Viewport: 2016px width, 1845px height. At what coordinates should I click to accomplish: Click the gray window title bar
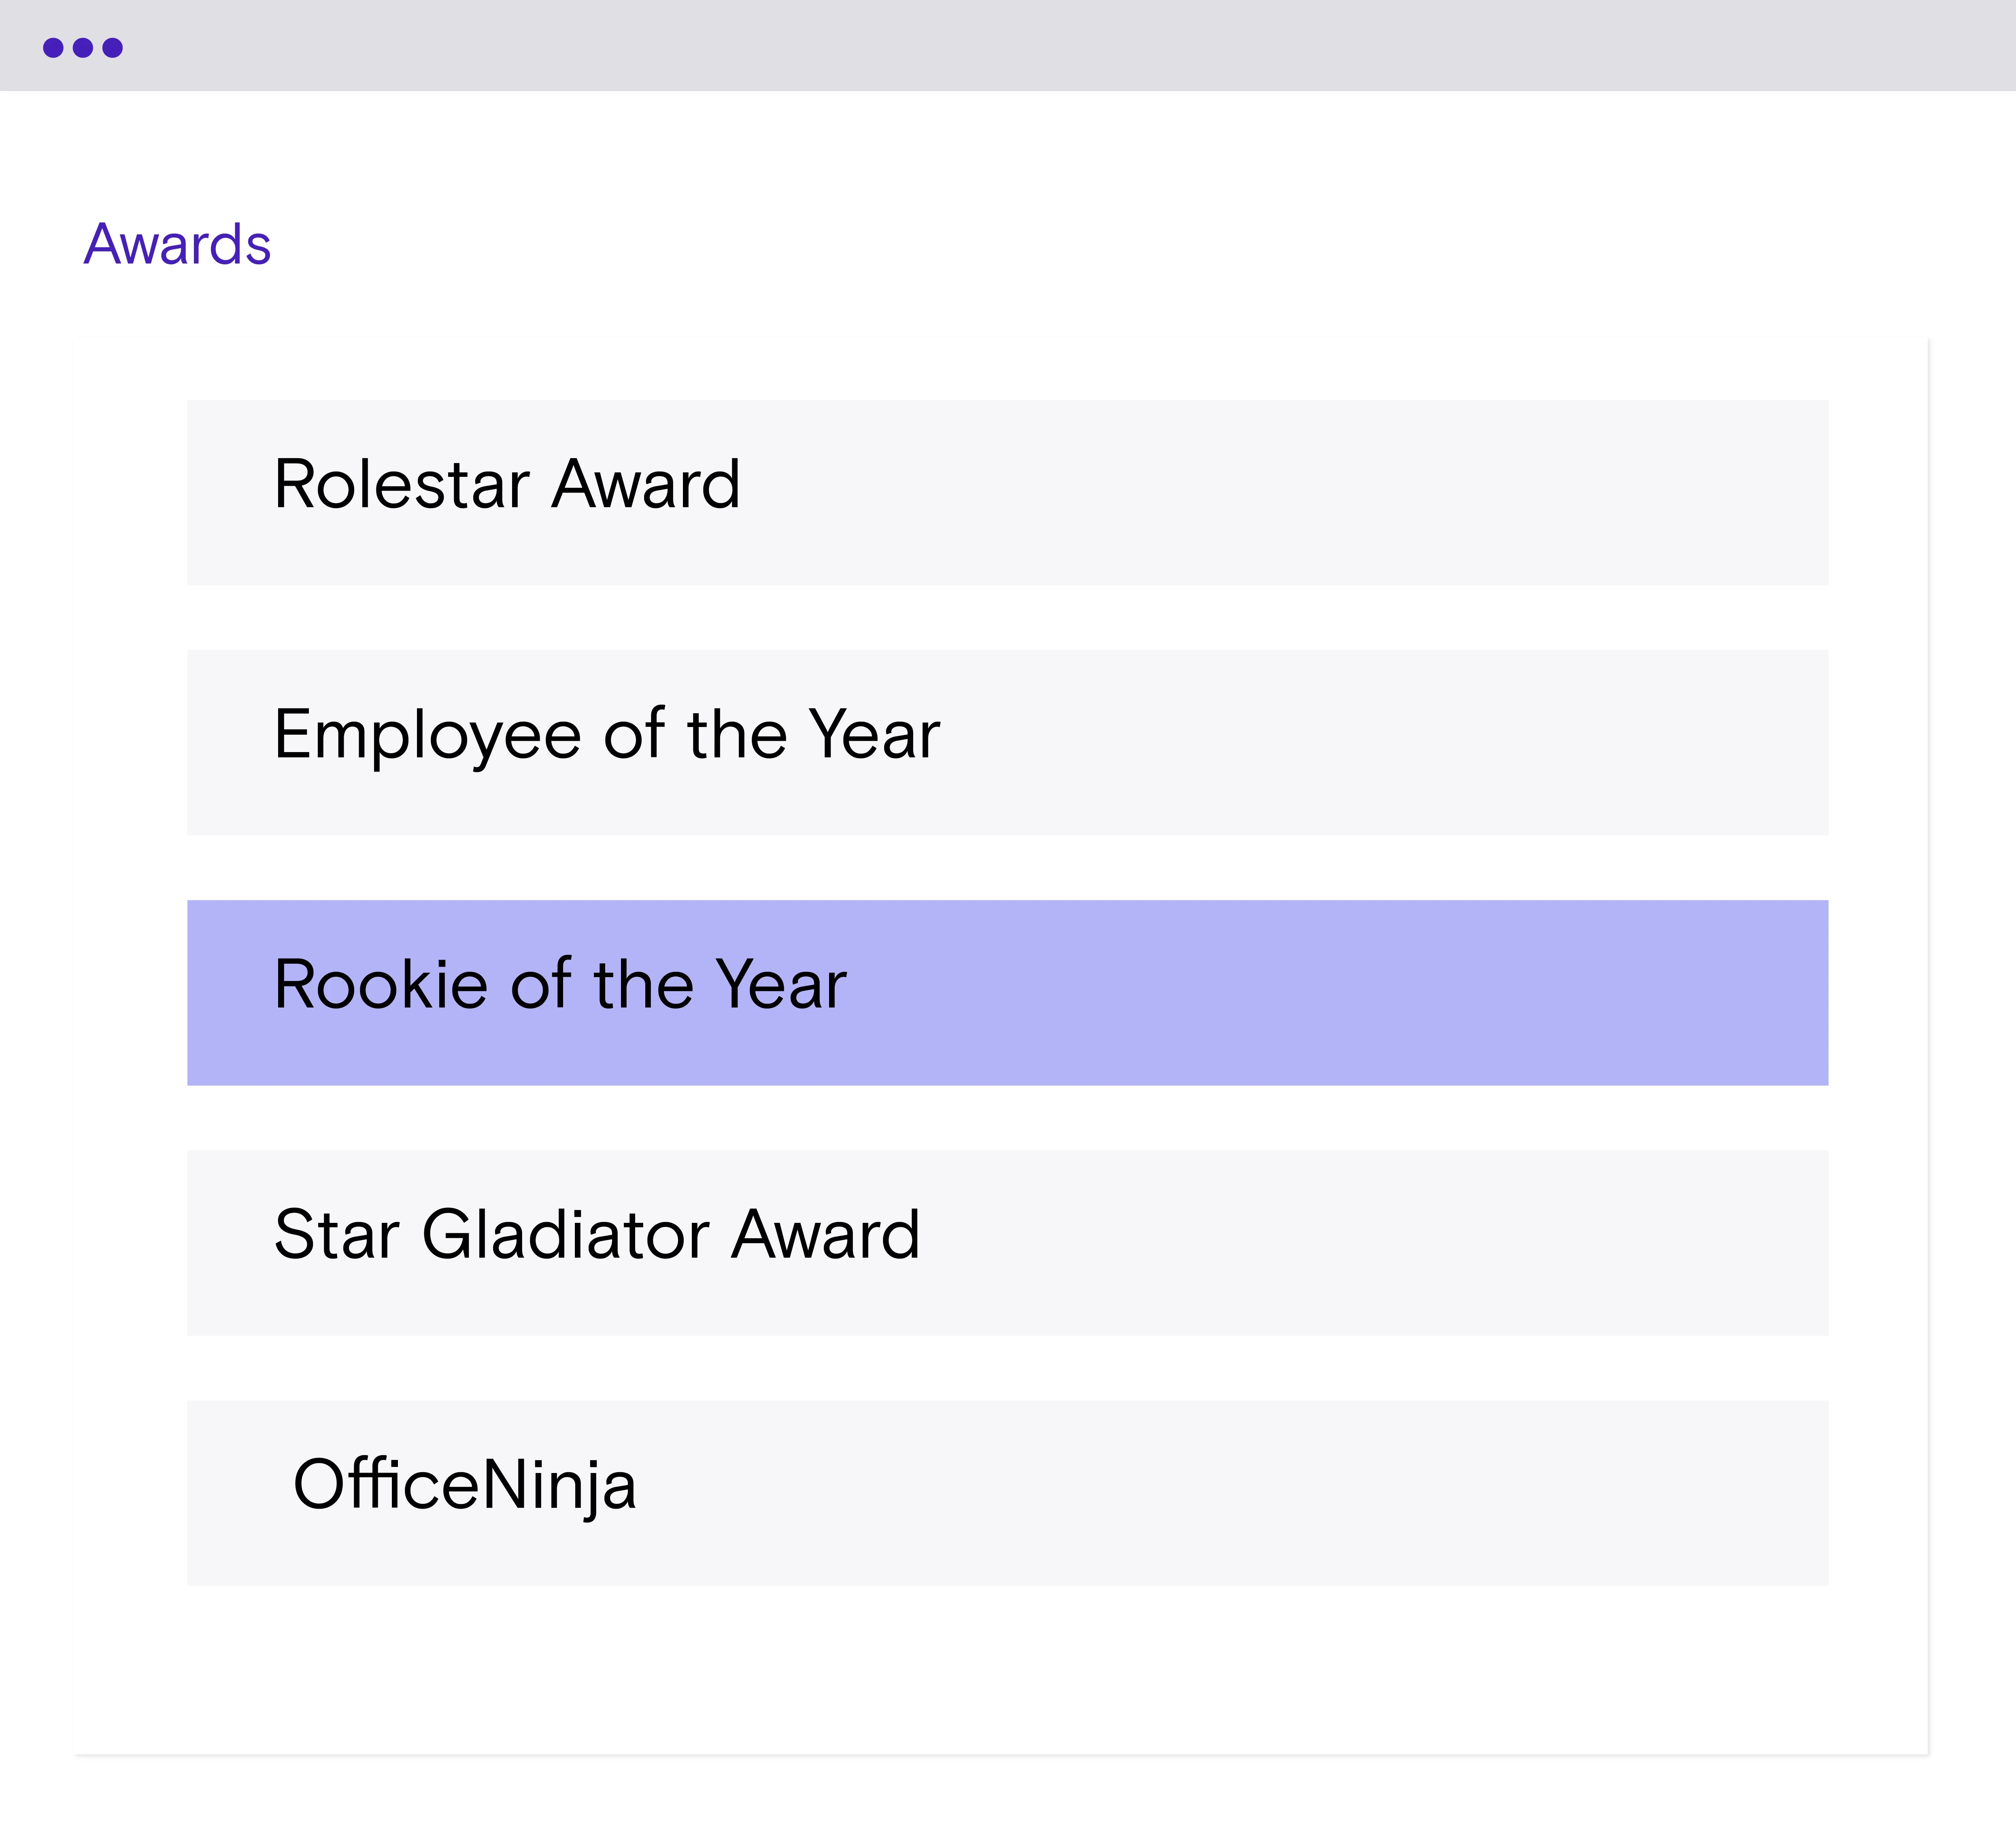pyautogui.click(x=1008, y=45)
